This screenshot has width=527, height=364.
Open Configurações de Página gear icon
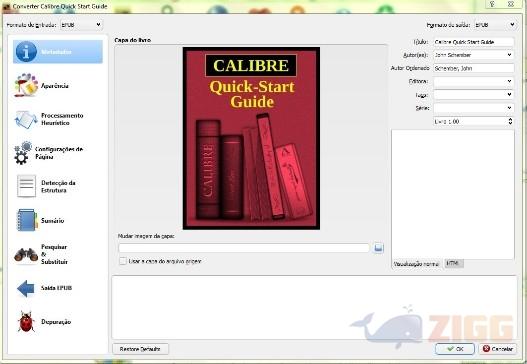[x=23, y=153]
